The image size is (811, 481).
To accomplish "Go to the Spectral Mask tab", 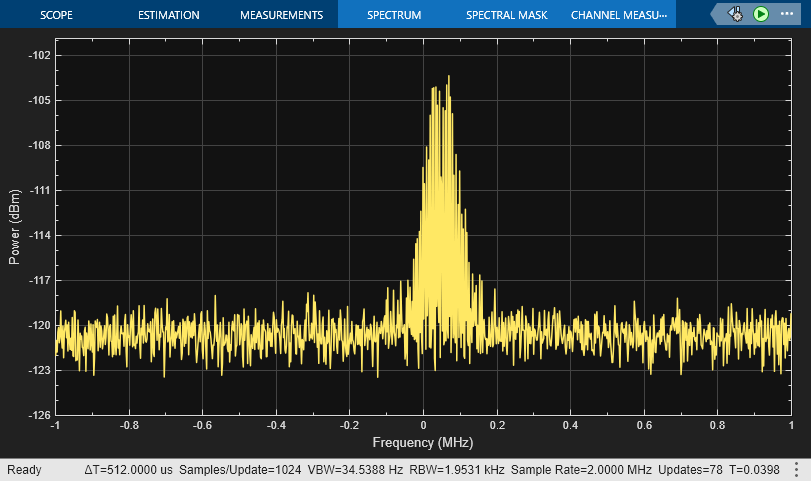I will 506,15.
